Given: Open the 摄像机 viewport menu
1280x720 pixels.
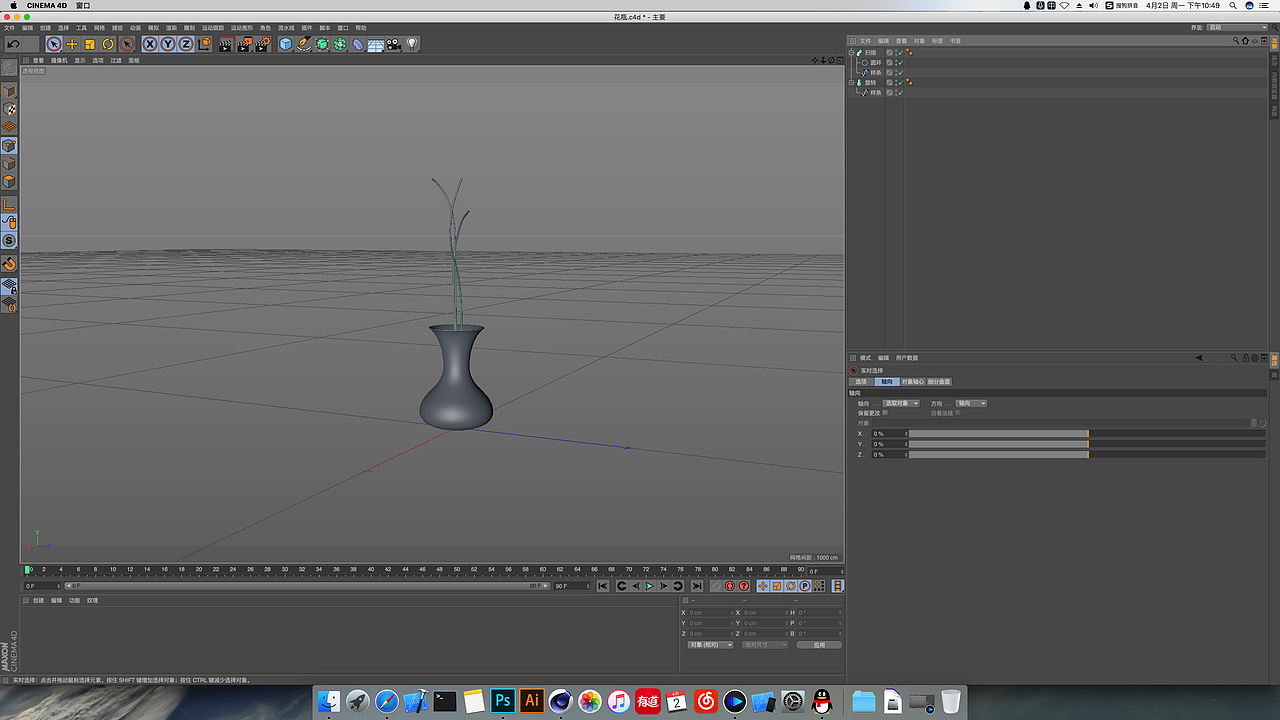Looking at the screenshot, I should click(x=59, y=61).
